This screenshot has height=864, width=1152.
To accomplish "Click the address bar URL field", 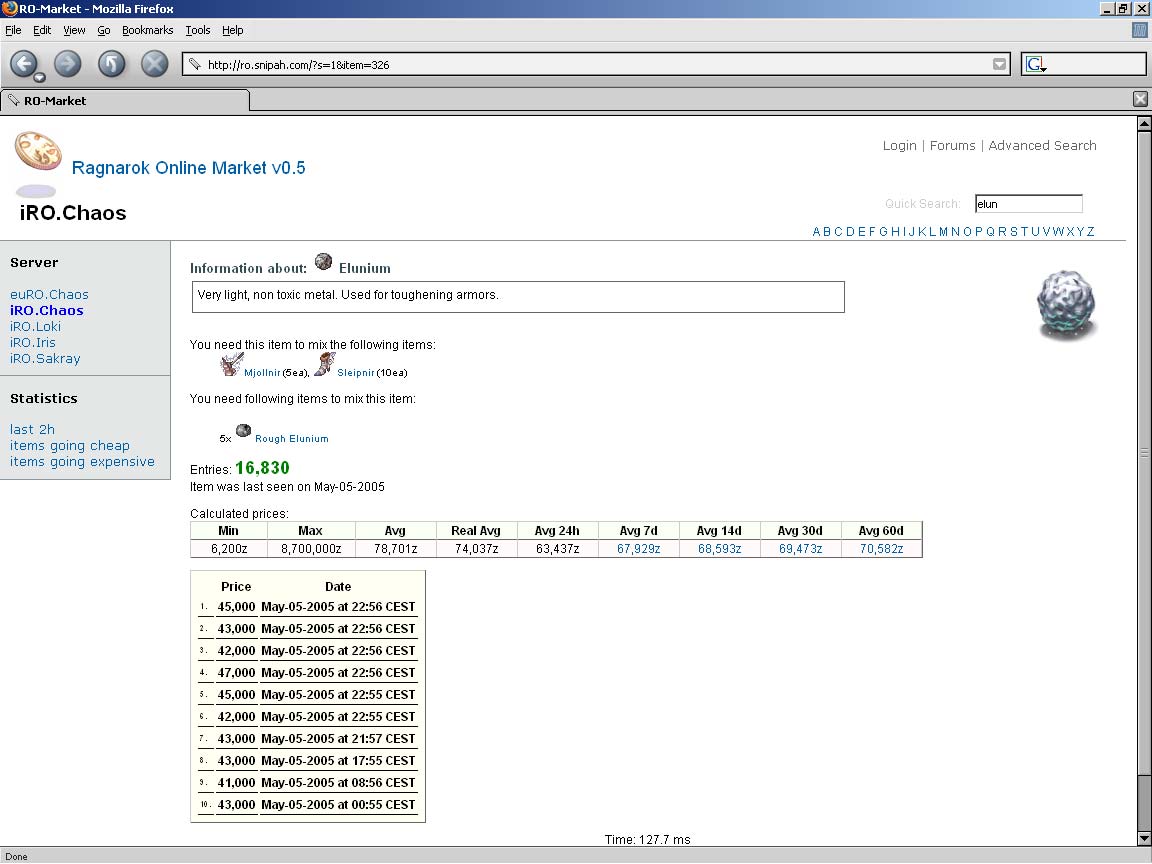I will (x=597, y=65).
